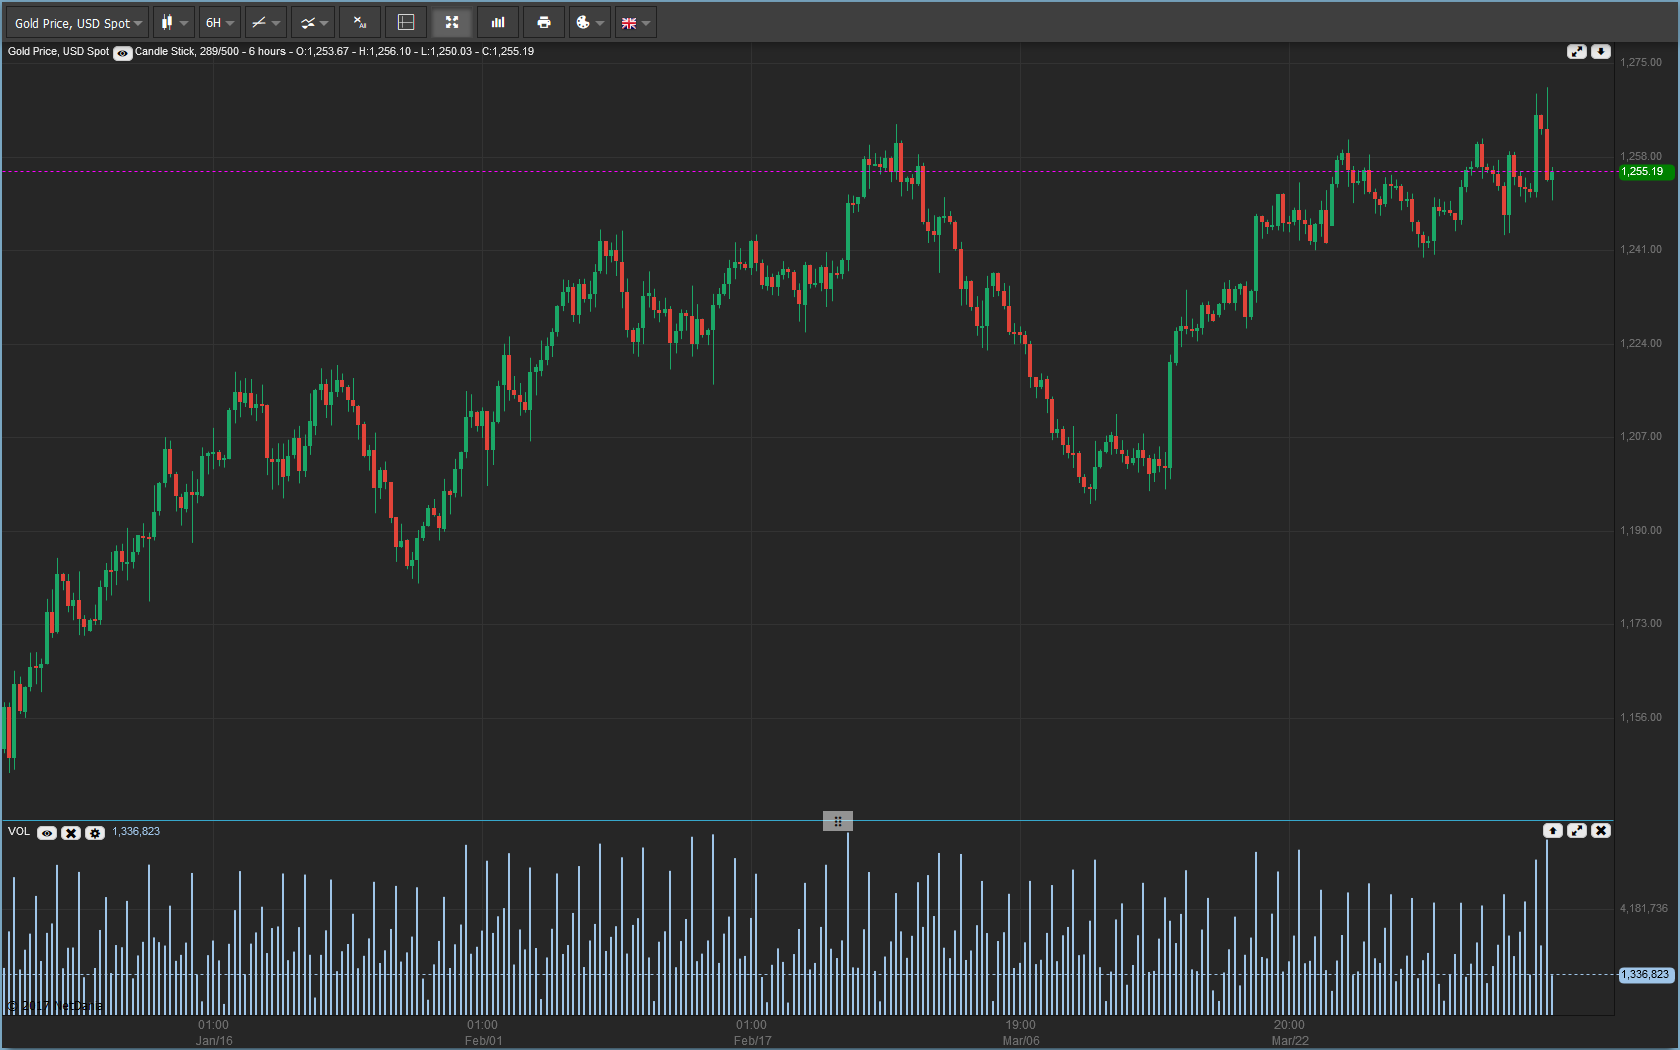Viewport: 1680px width, 1050px height.
Task: Move the price panel down with arrow
Action: [1601, 51]
